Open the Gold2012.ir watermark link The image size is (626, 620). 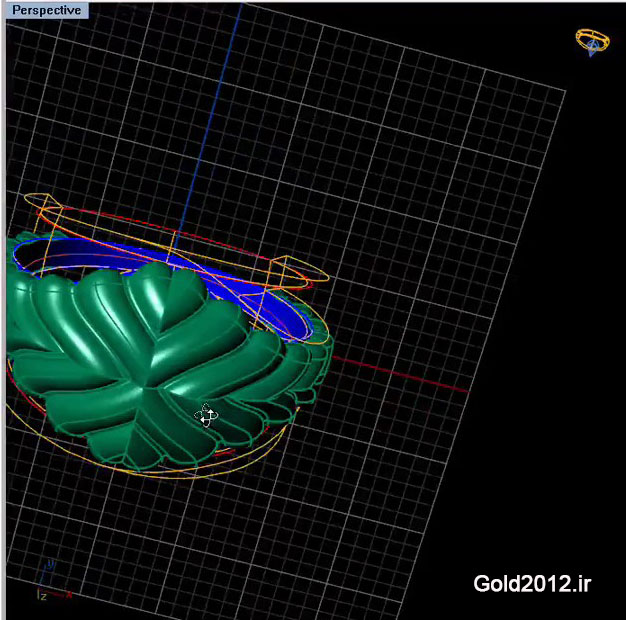tap(531, 584)
